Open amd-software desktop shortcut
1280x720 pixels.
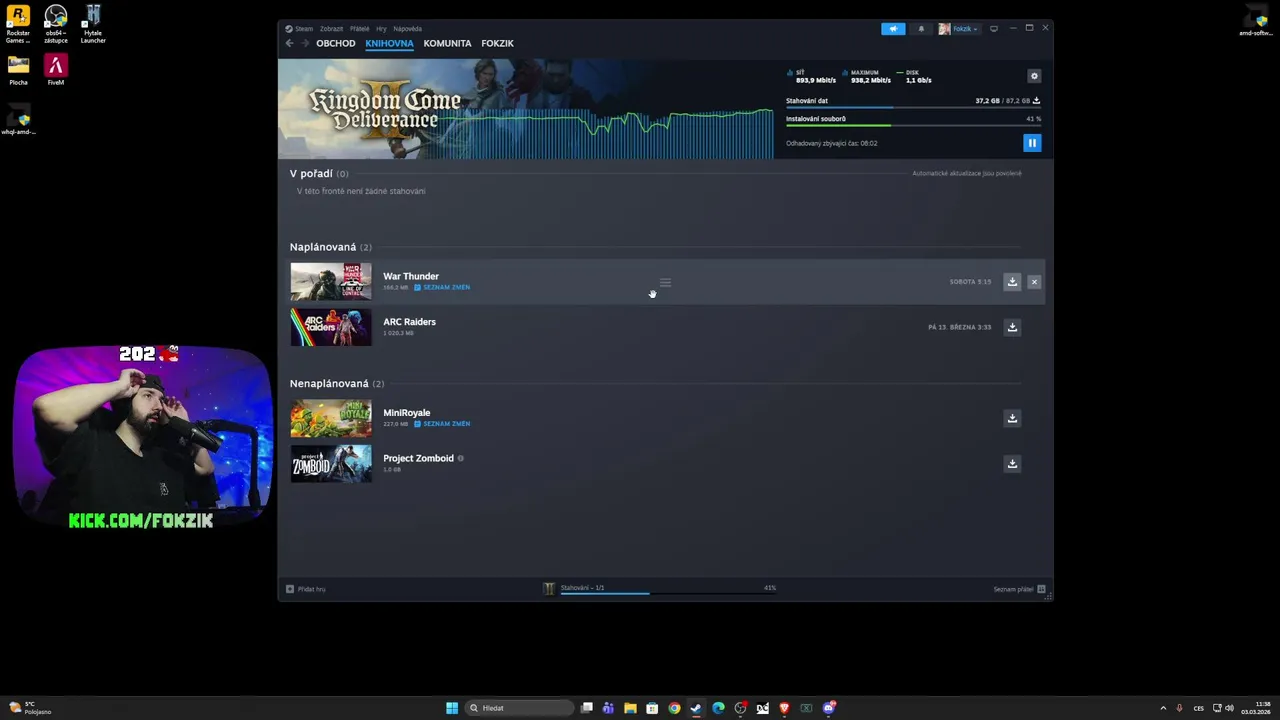[x=1256, y=20]
